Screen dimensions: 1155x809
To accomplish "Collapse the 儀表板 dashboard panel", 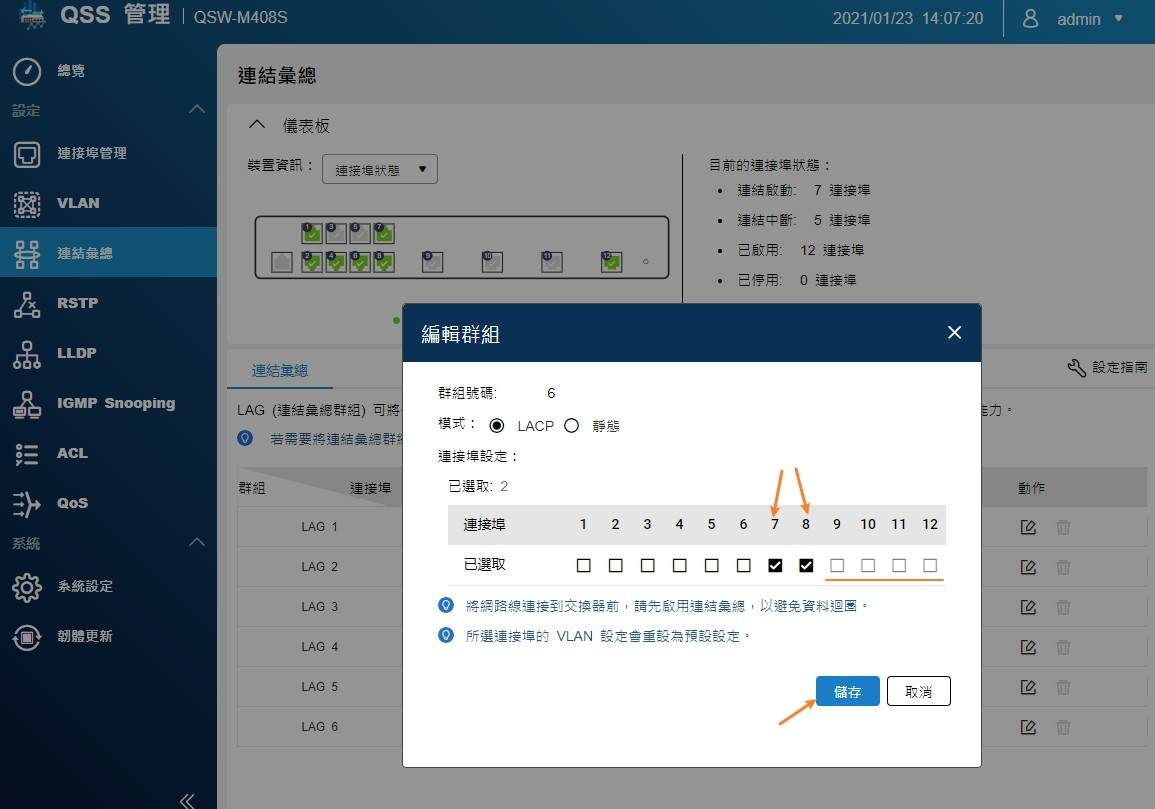I will tap(257, 125).
